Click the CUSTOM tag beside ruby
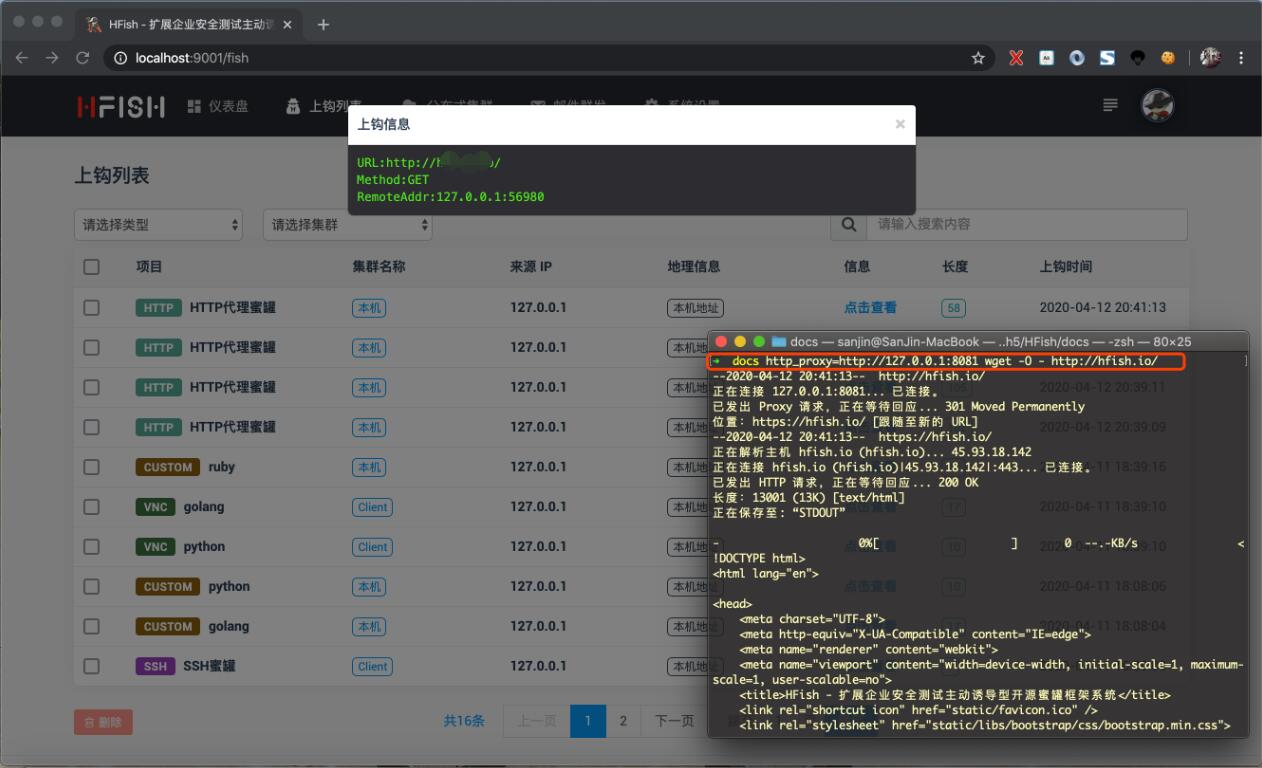Viewport: 1262px width, 768px height. tap(167, 467)
